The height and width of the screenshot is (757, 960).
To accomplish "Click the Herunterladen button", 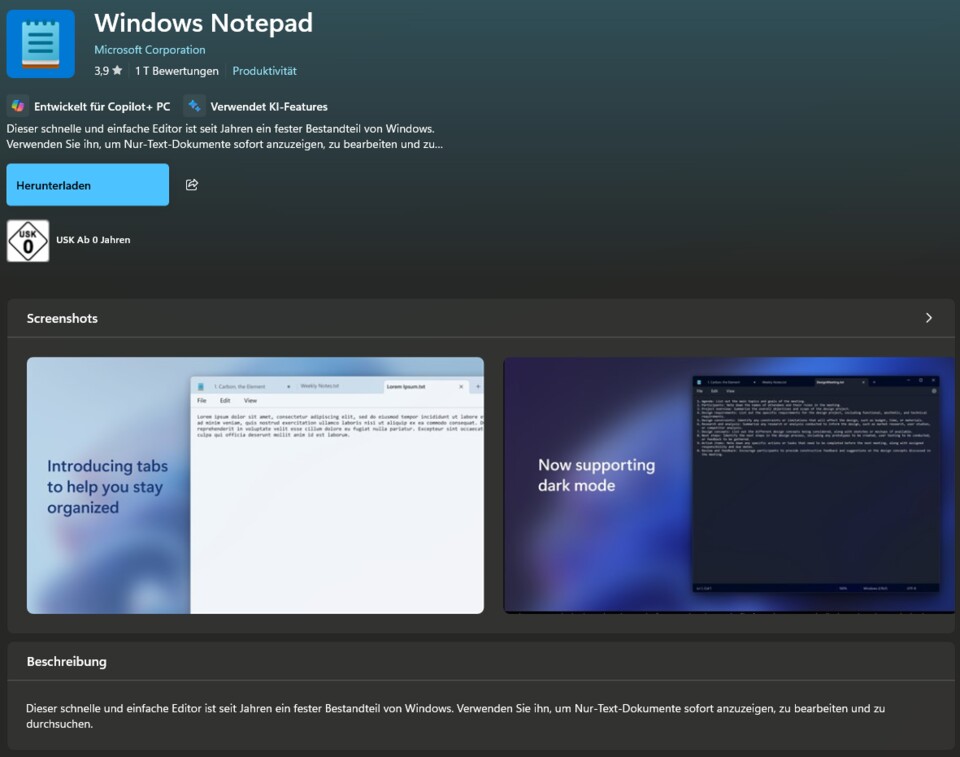I will [87, 184].
